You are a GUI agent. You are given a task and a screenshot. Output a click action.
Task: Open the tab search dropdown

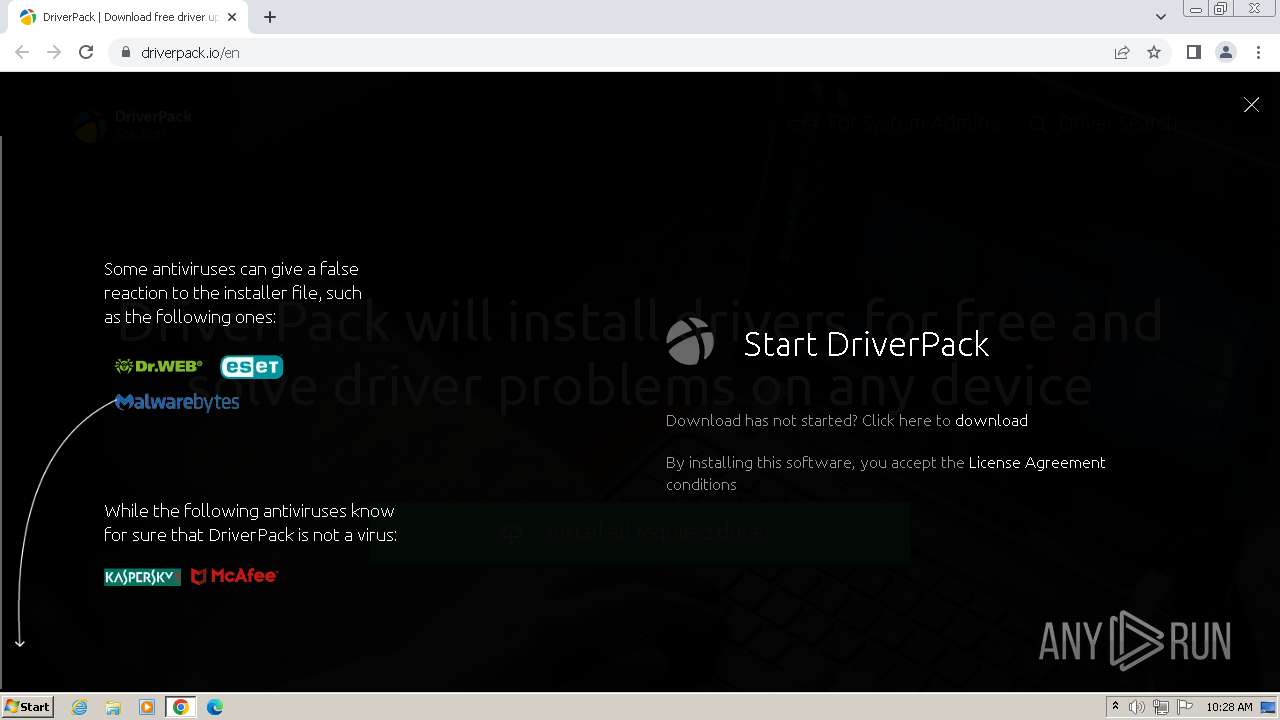tap(1160, 17)
